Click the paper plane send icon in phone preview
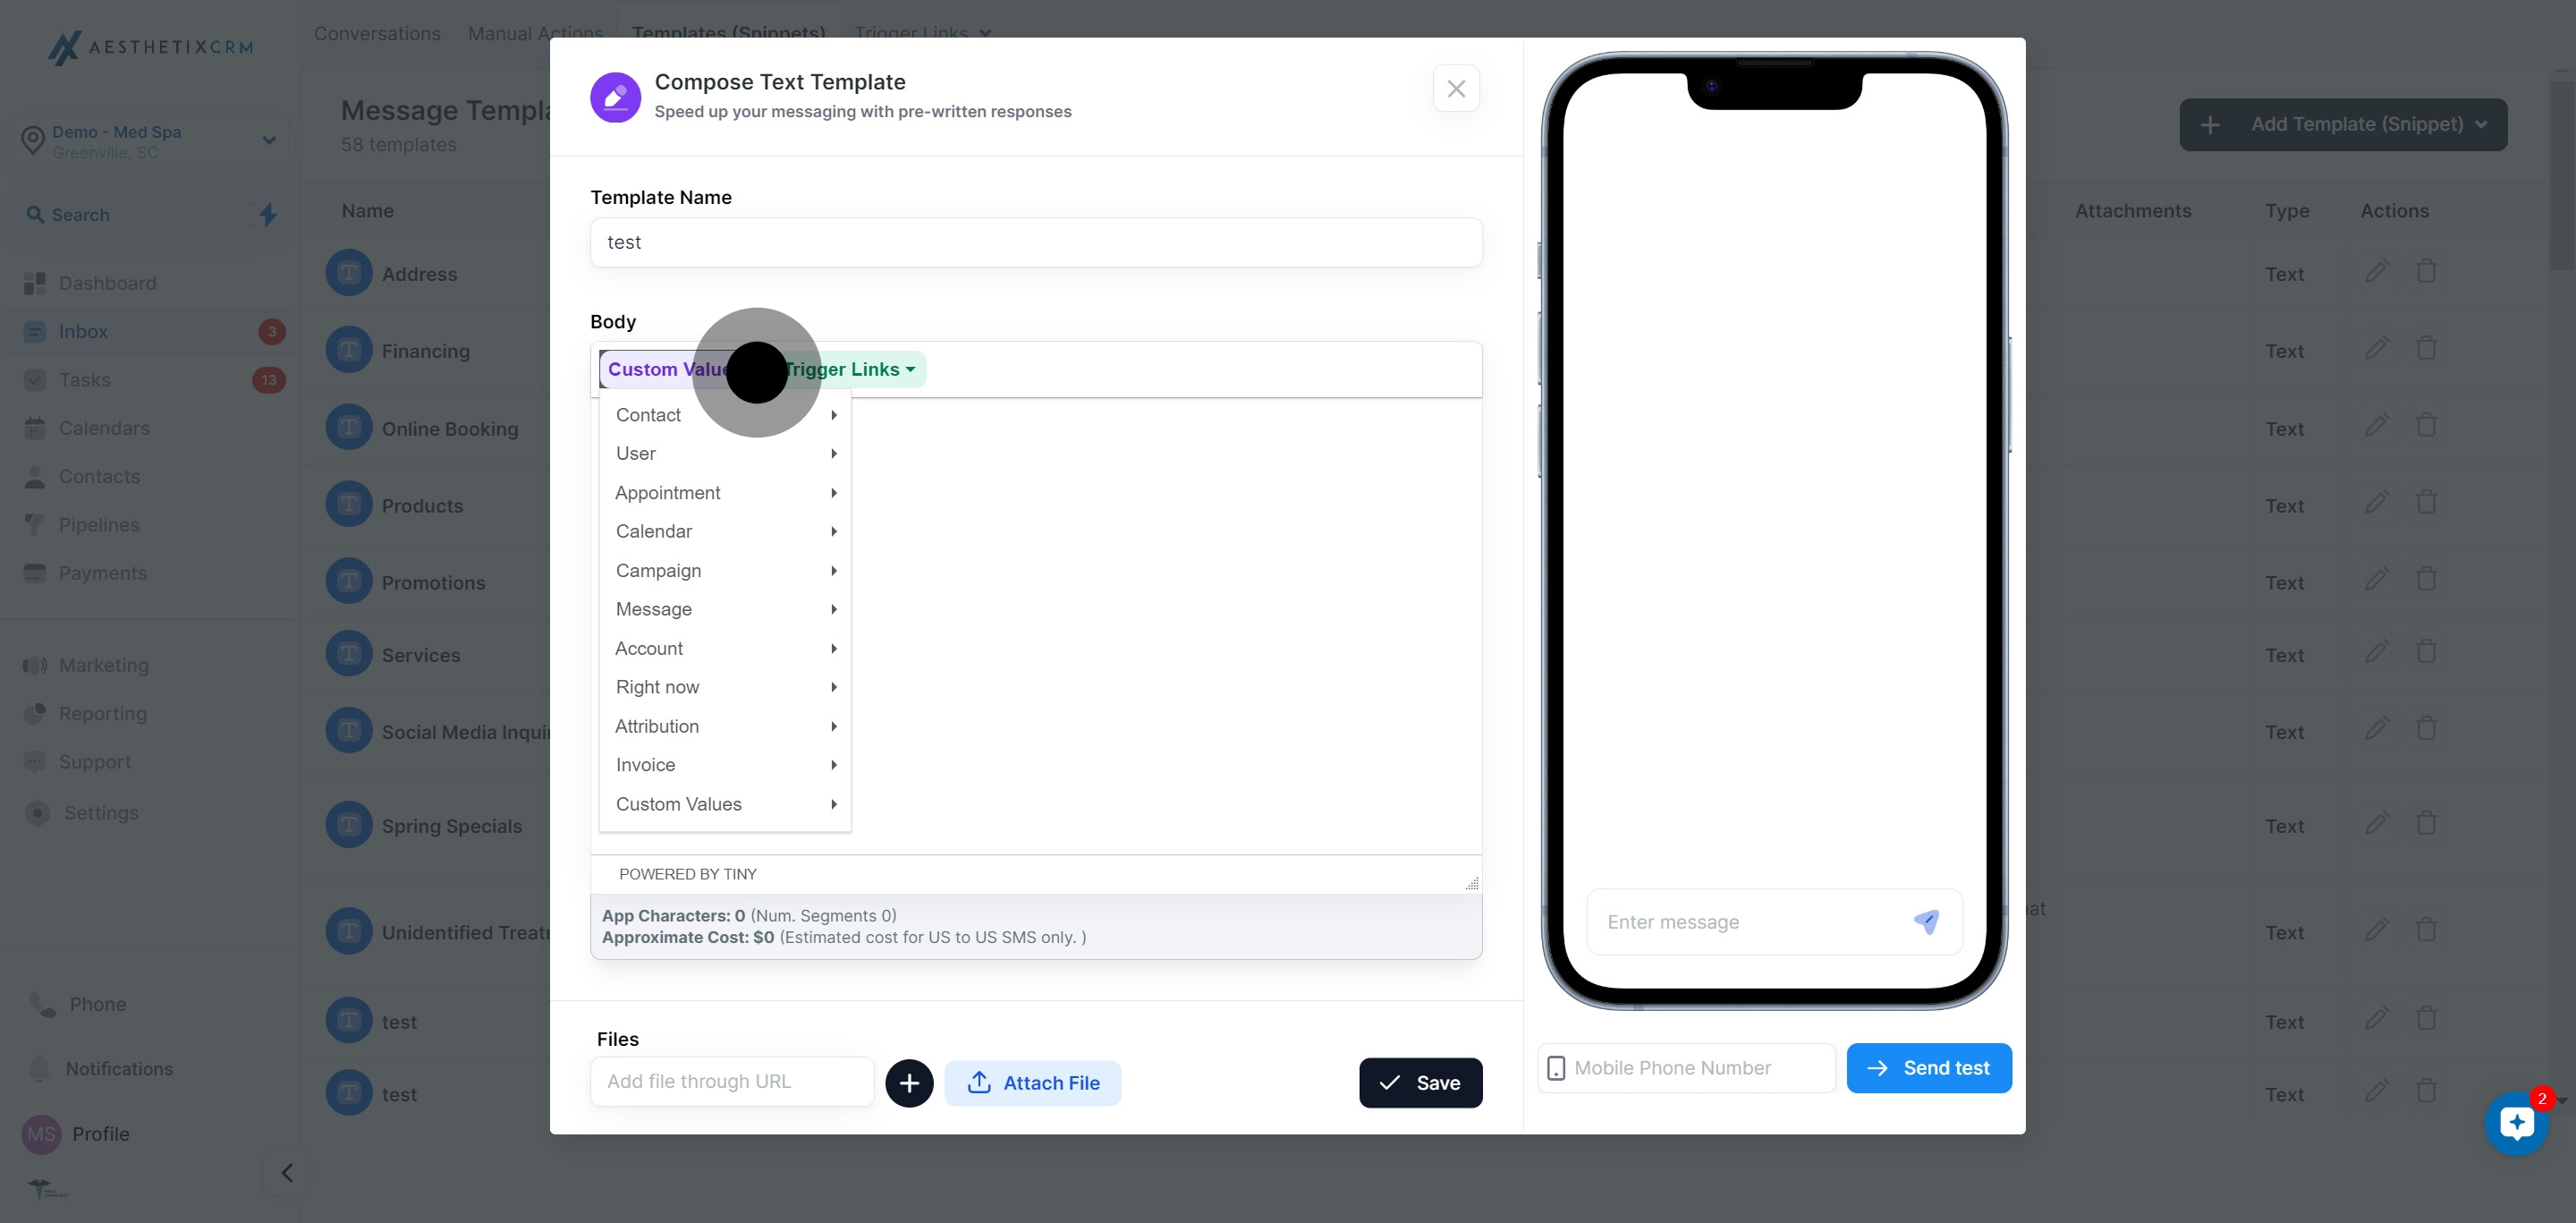 tap(1926, 922)
